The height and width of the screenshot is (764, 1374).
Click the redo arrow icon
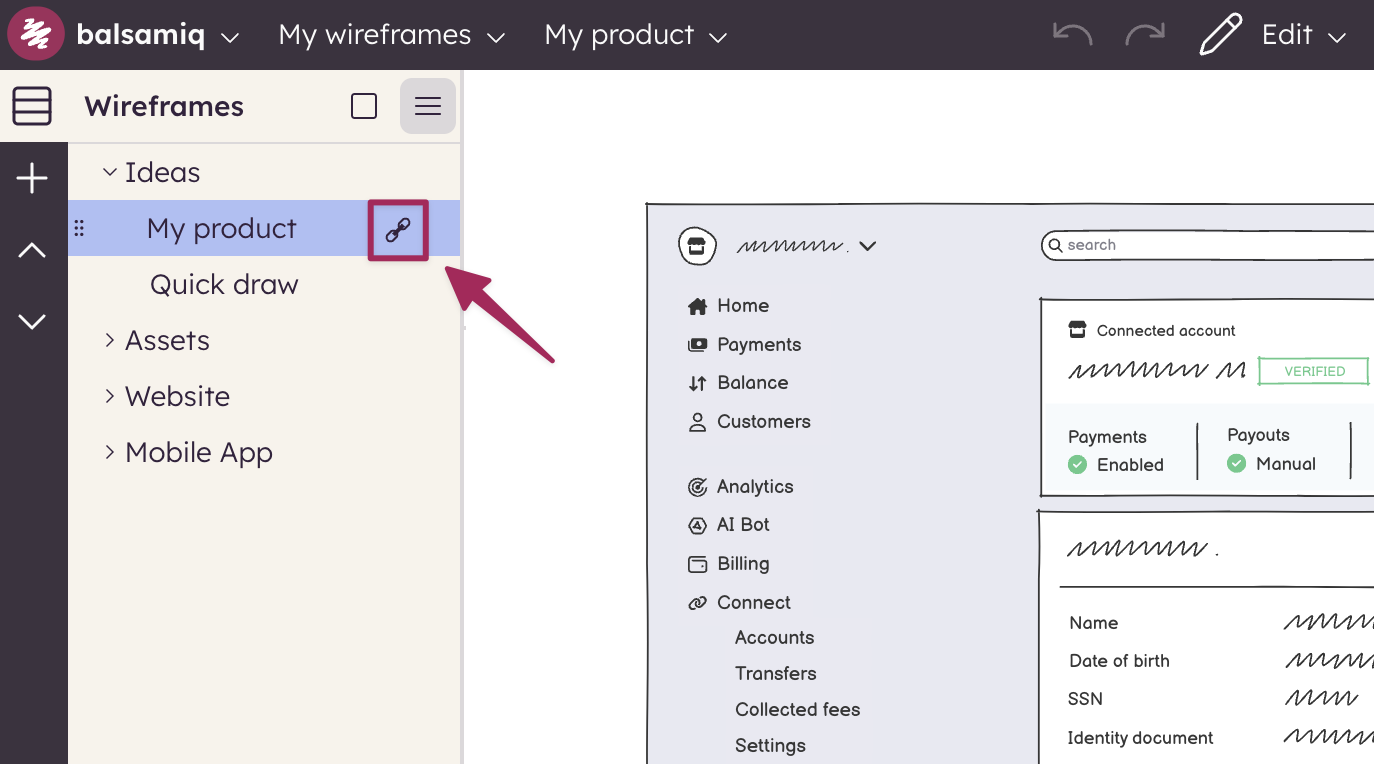(1144, 36)
